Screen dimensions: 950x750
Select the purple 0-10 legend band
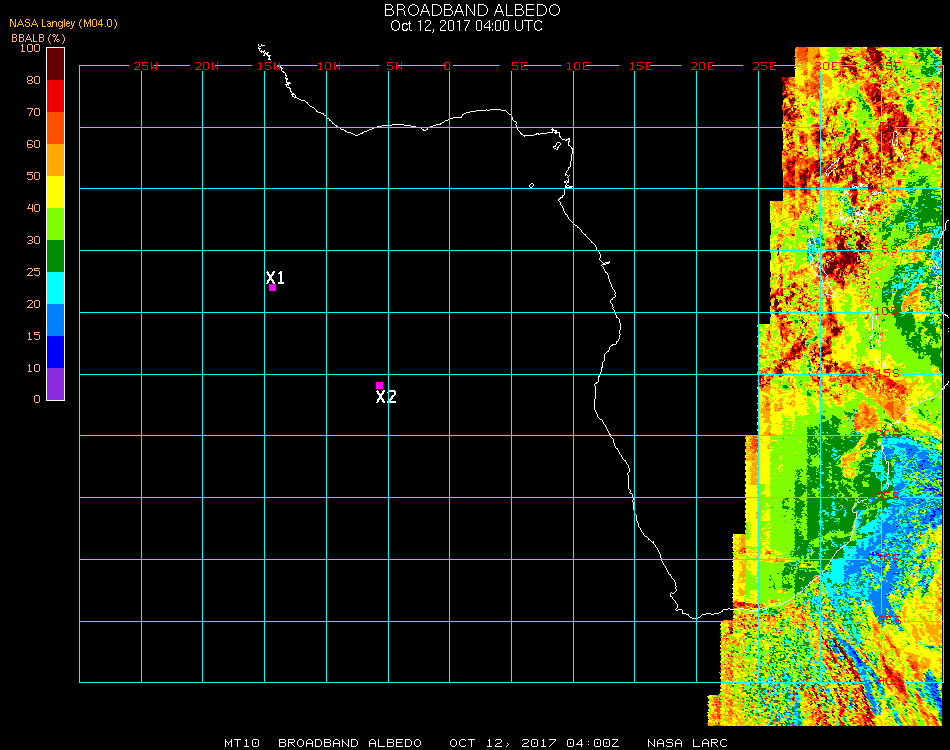(55, 384)
